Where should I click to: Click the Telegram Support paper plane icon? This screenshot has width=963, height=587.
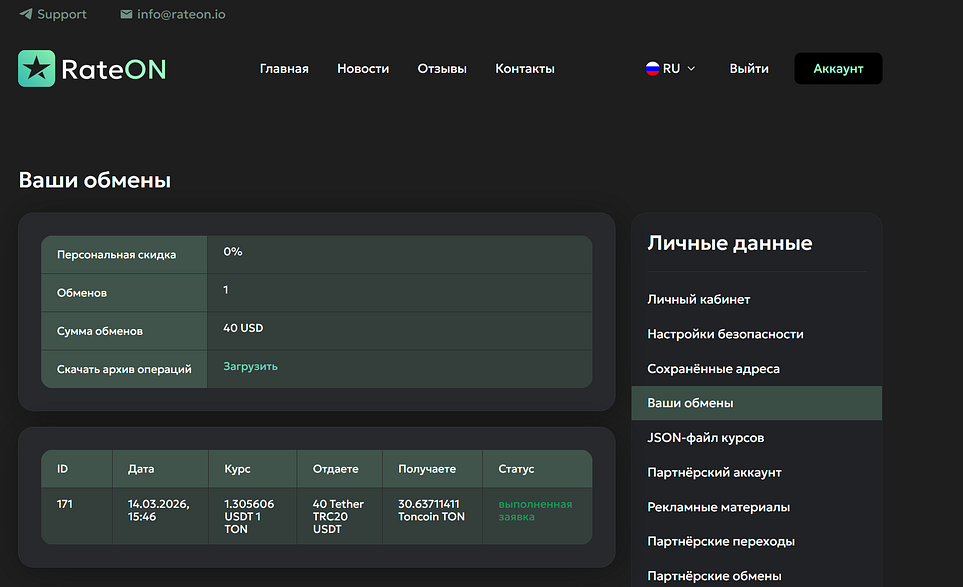click(26, 15)
